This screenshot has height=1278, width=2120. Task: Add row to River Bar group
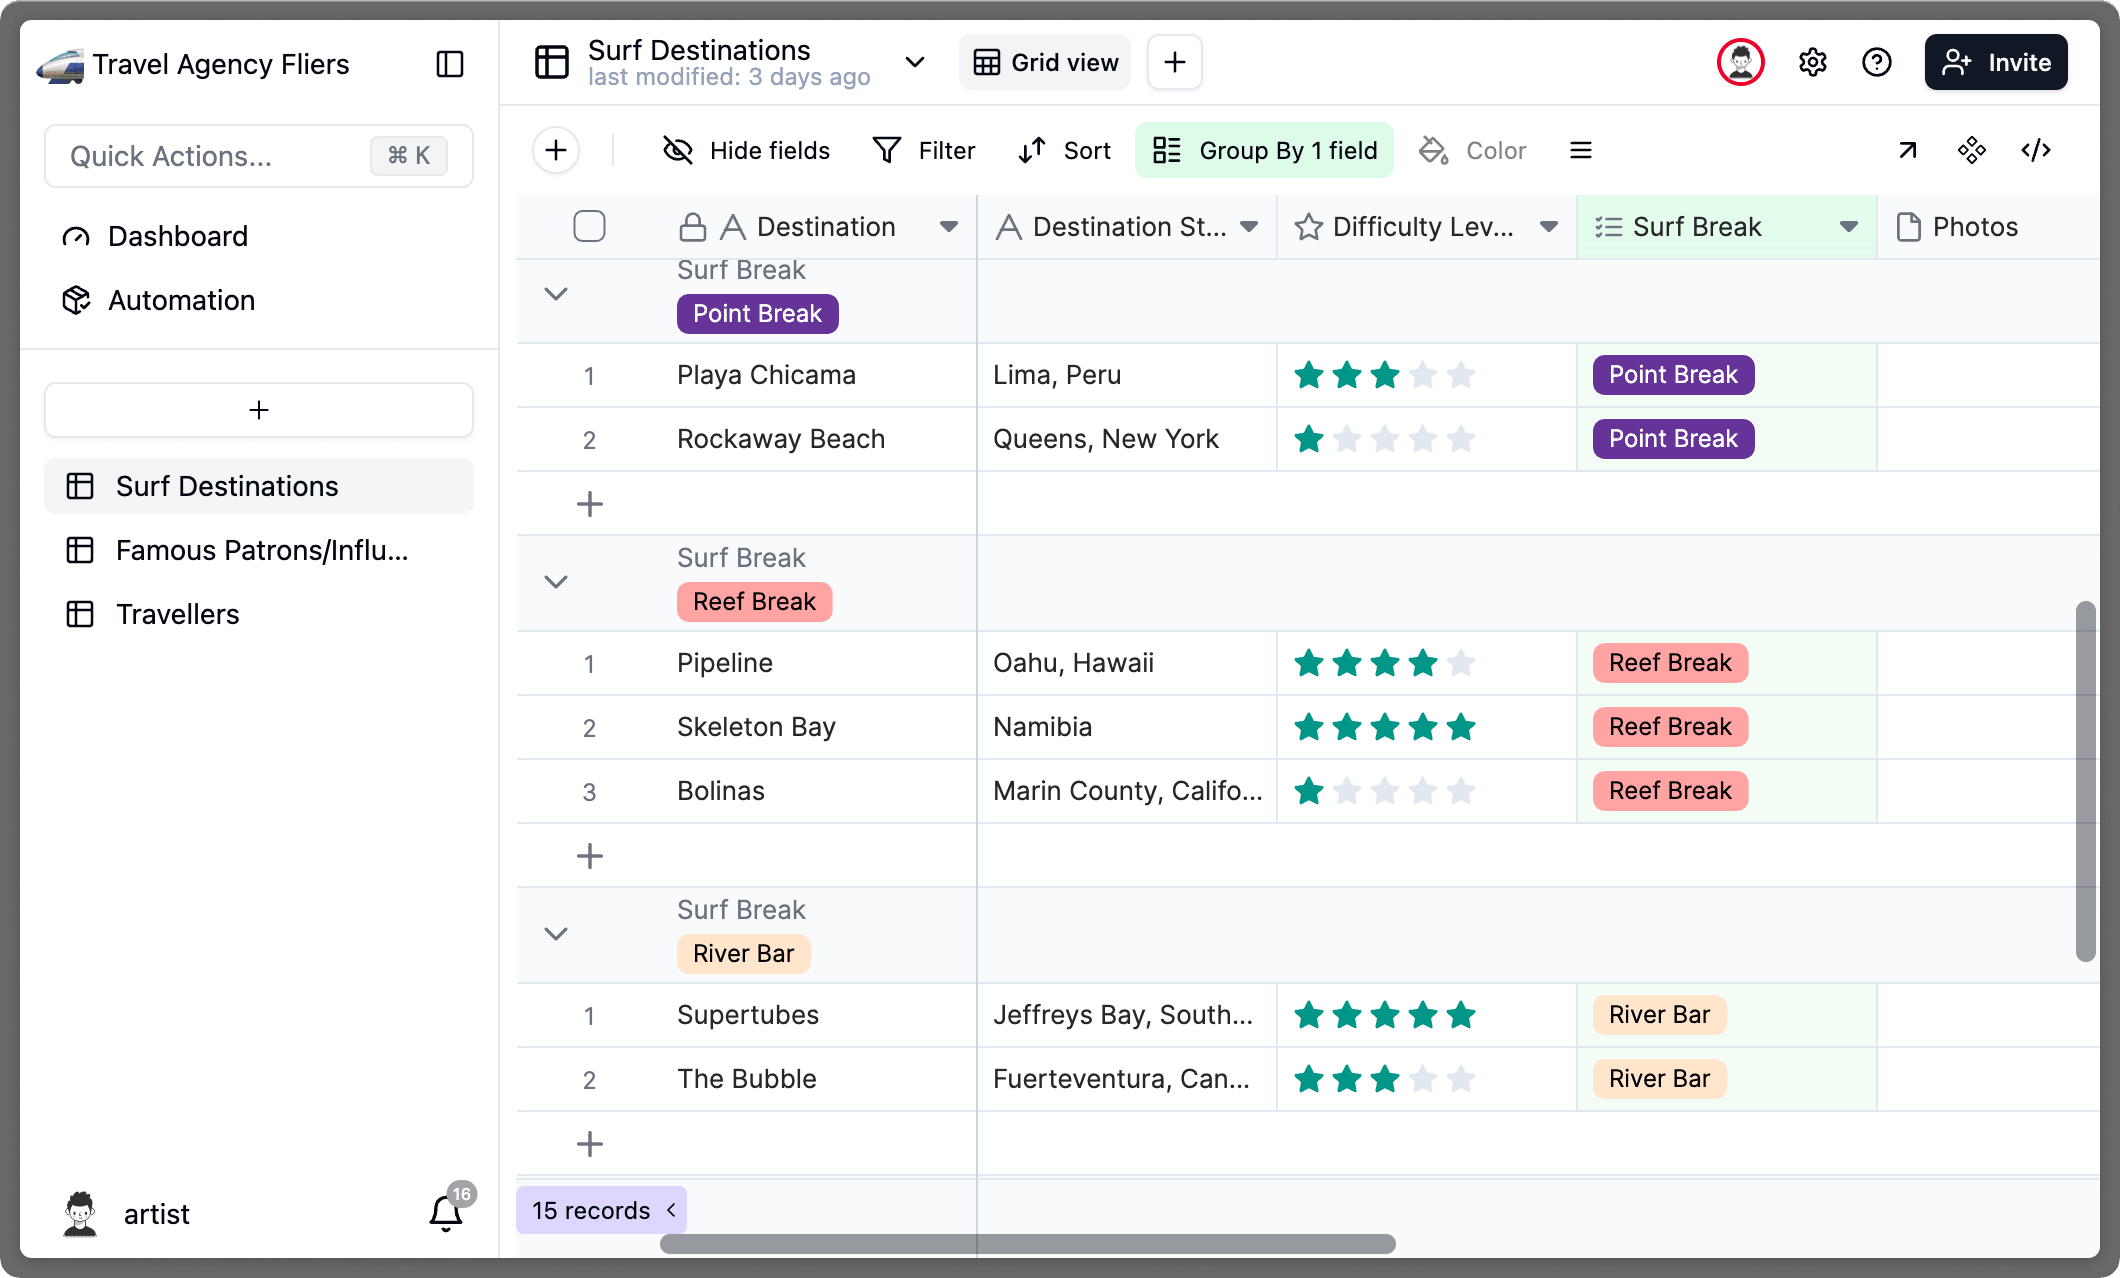[590, 1144]
